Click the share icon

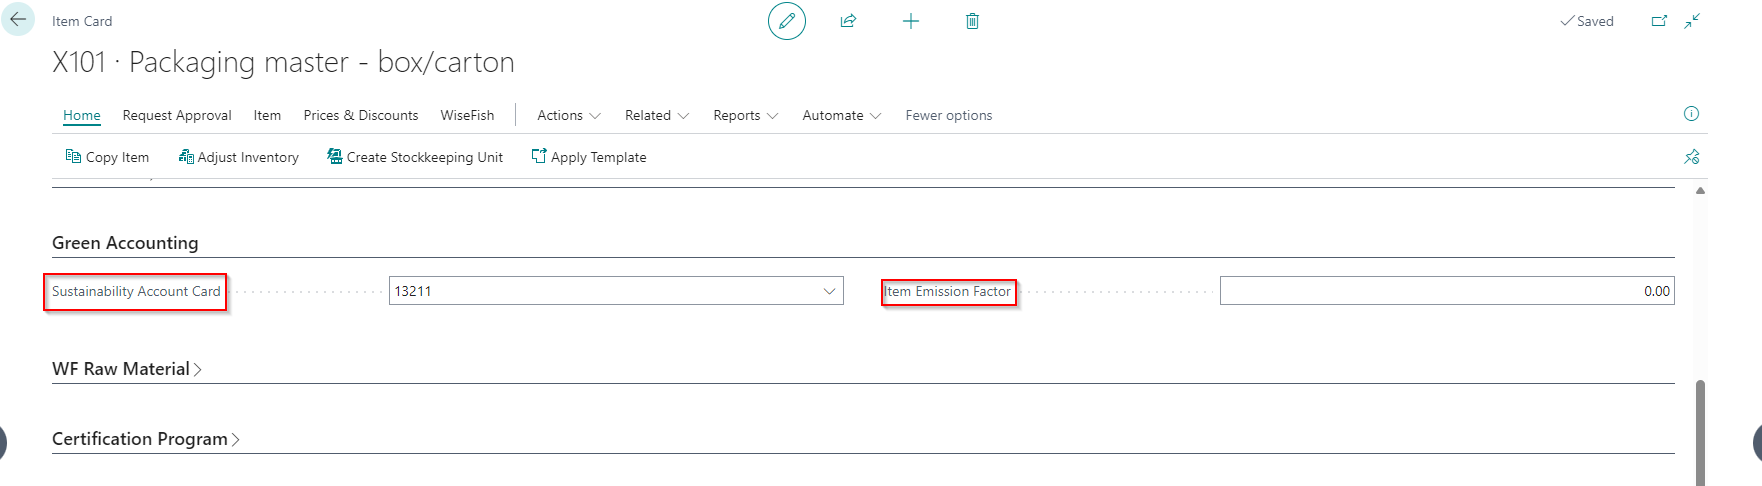click(x=848, y=21)
